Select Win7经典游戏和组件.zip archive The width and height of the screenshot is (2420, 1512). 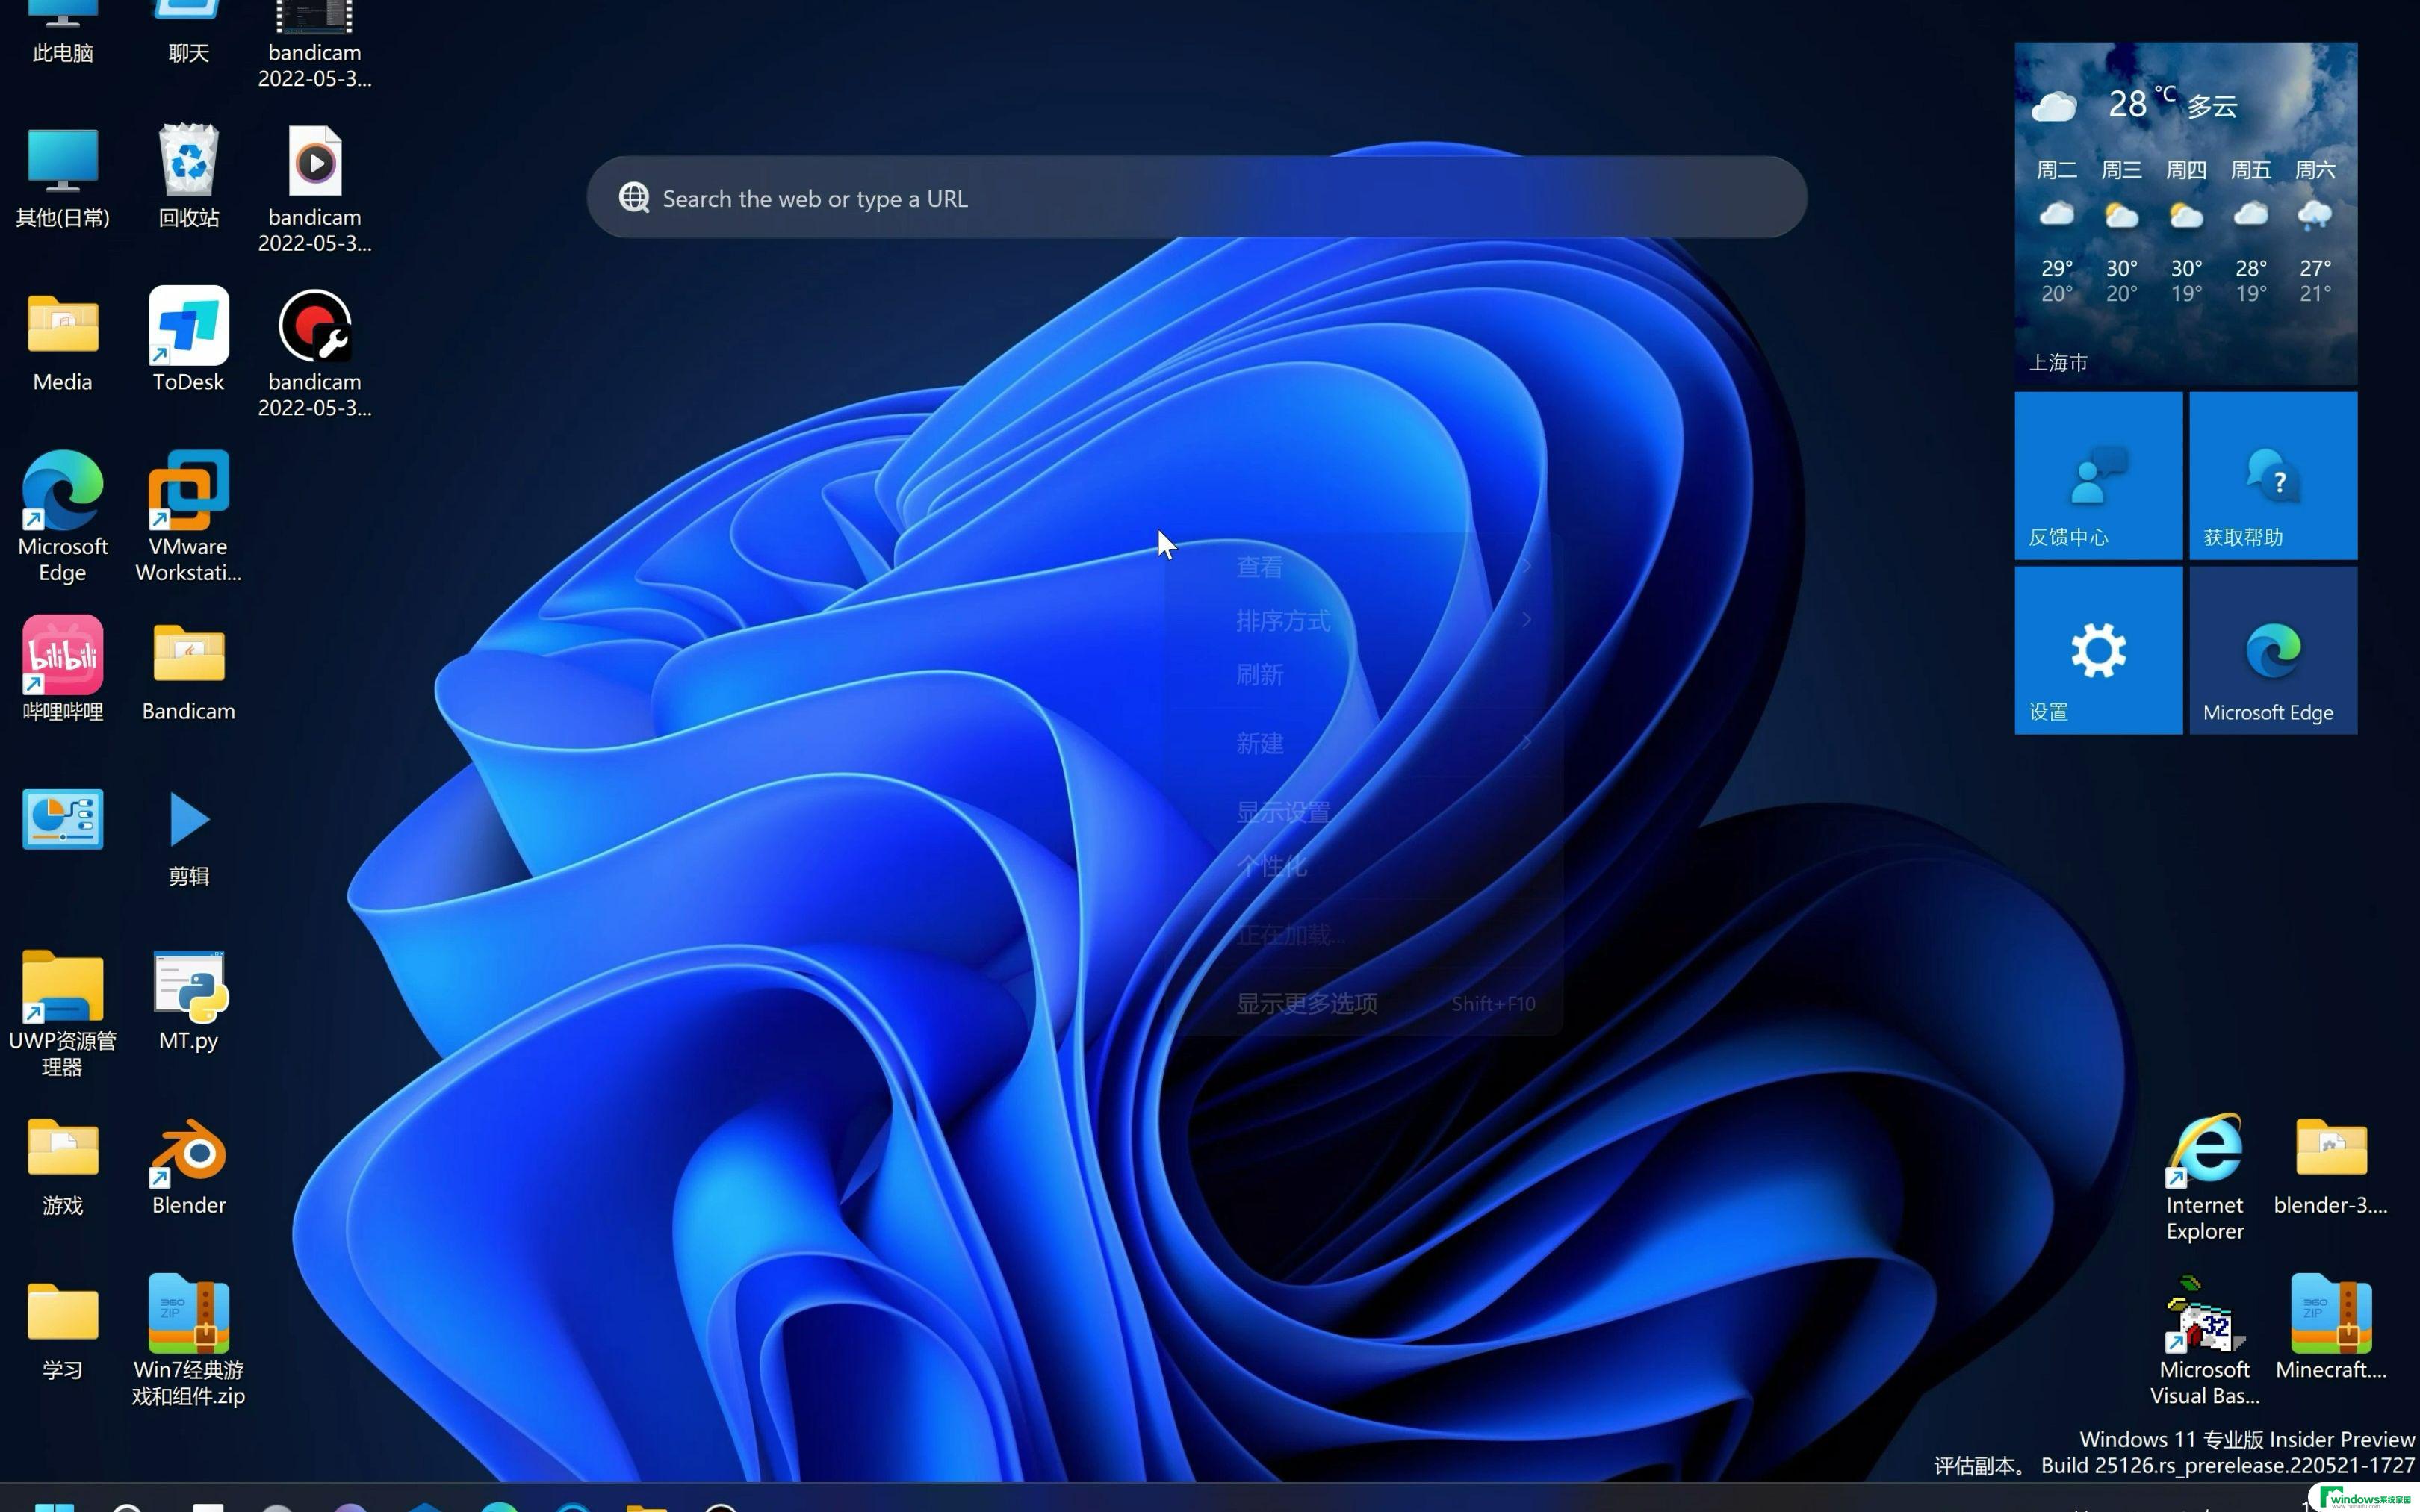[188, 1341]
